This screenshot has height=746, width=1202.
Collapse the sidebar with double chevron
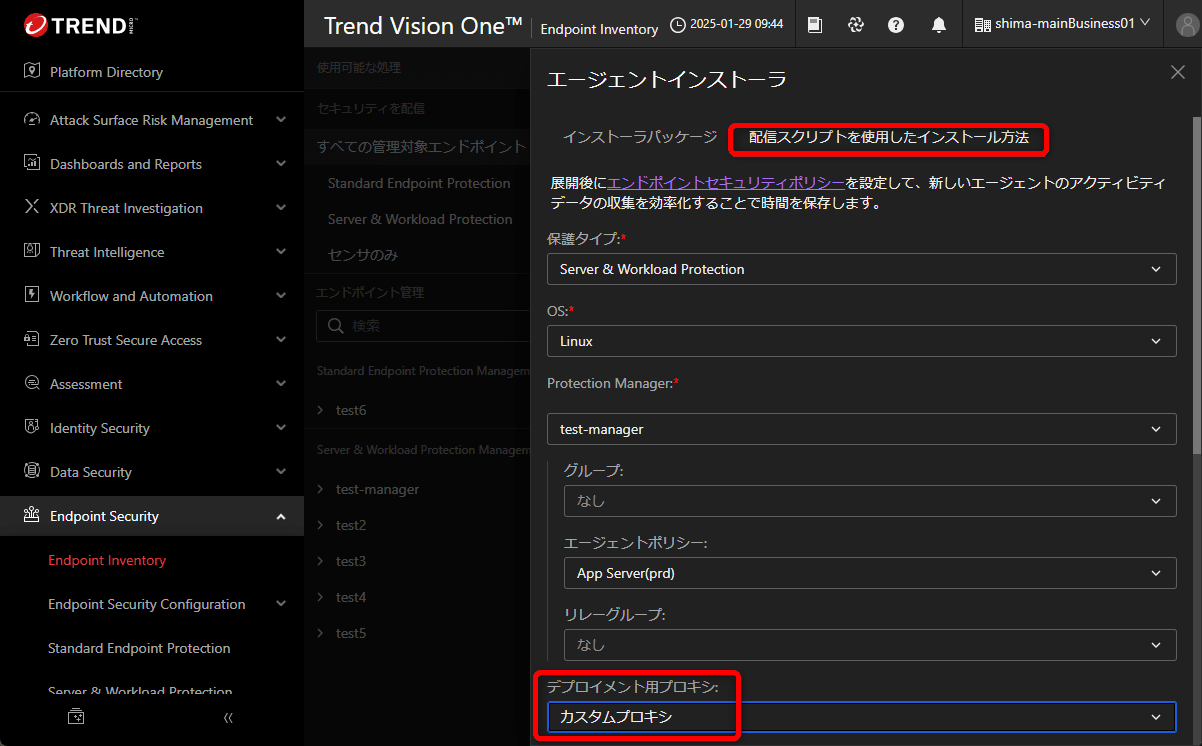(x=228, y=717)
